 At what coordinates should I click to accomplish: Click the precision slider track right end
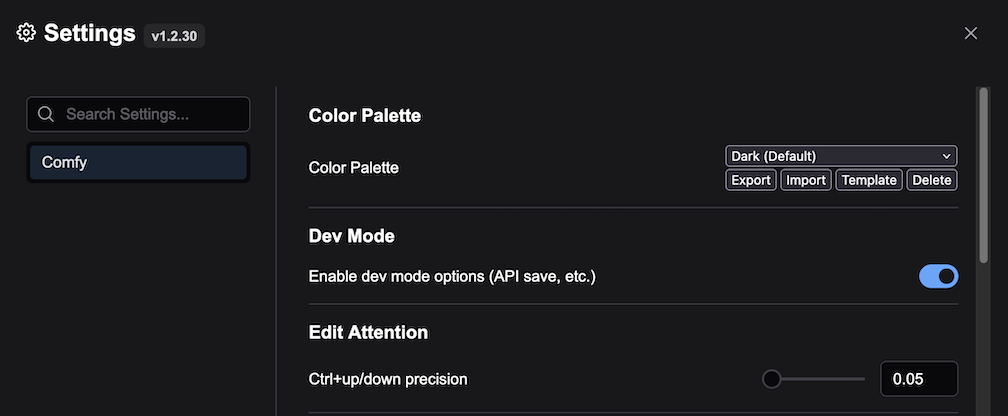tap(861, 379)
